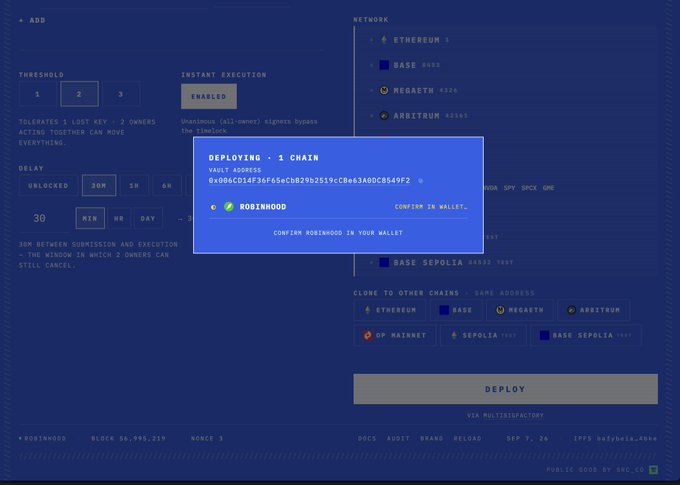
Task: Click the GME ticker text
Action: coord(548,188)
